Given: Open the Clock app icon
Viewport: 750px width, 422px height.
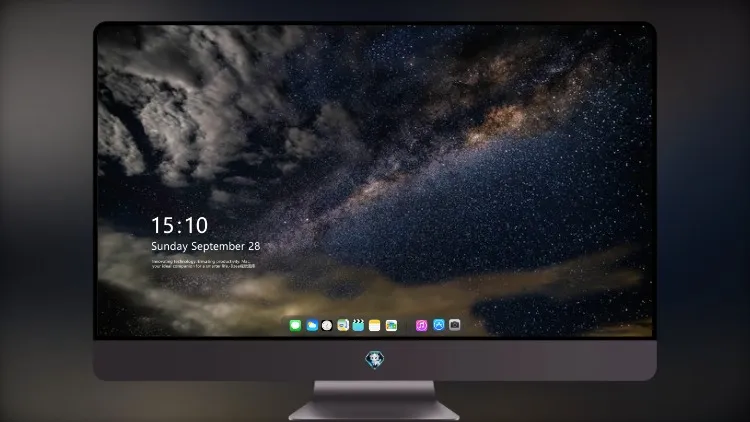Looking at the screenshot, I should [327, 325].
